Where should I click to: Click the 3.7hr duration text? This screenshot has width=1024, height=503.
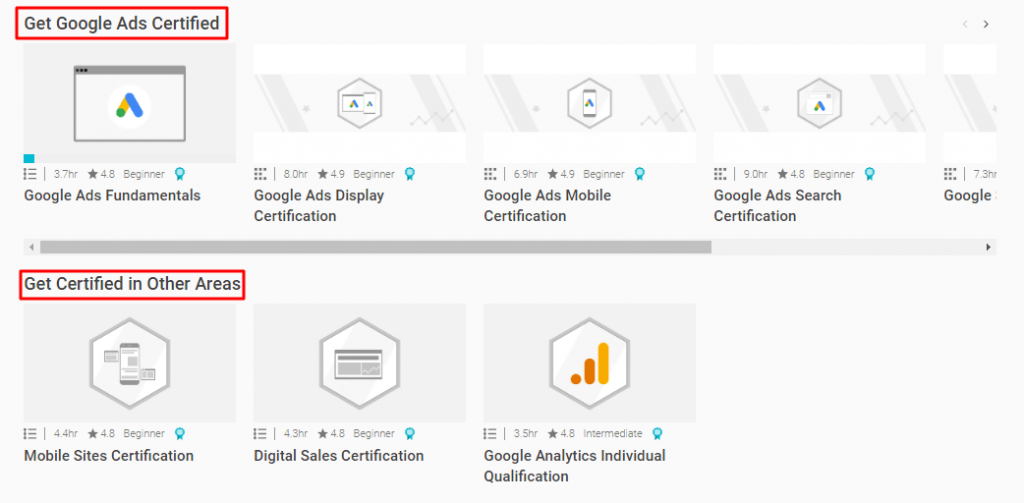(66, 174)
